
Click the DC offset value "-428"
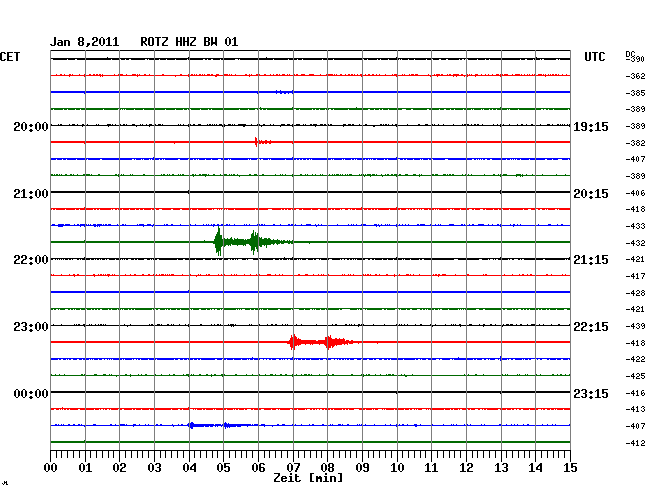pyautogui.click(x=635, y=293)
